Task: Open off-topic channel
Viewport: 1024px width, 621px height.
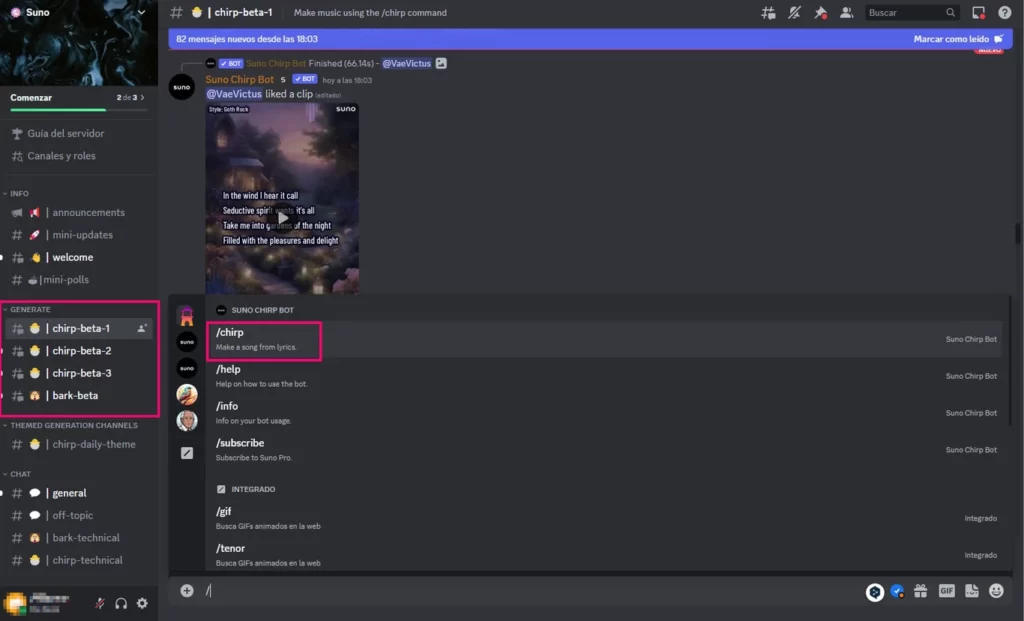Action: [x=78, y=515]
